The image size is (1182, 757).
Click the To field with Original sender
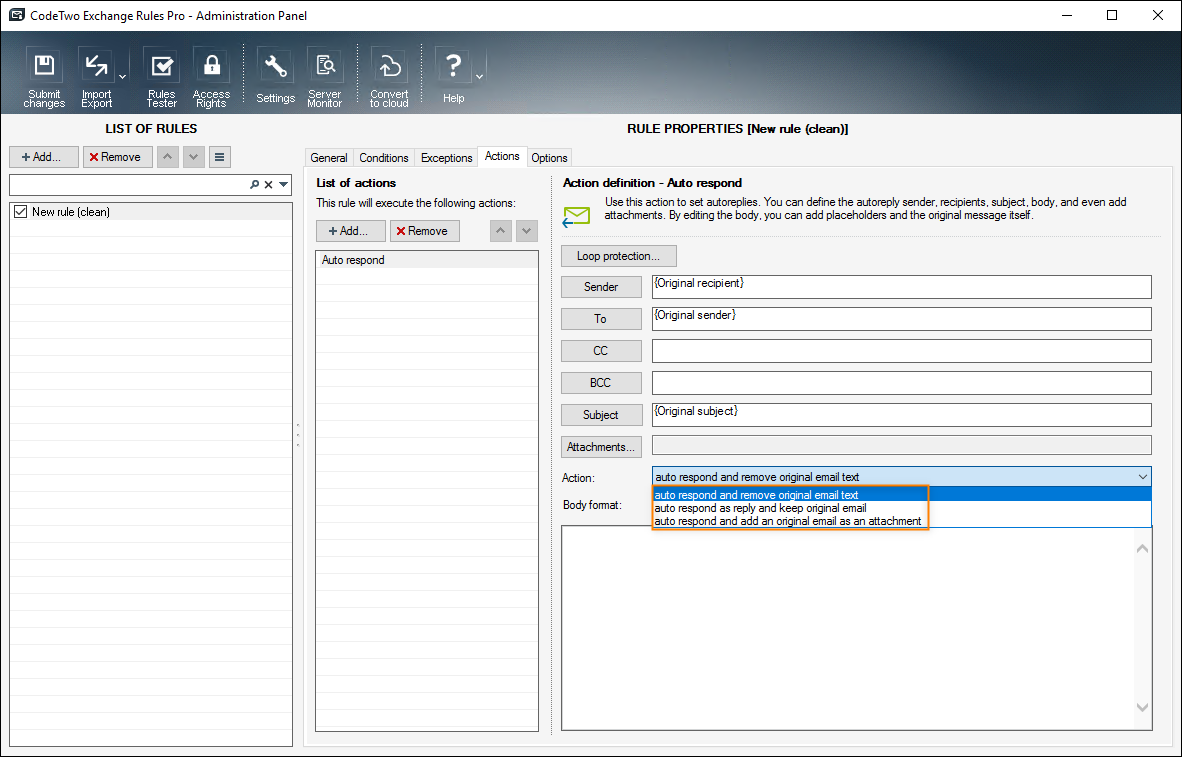[x=902, y=319]
